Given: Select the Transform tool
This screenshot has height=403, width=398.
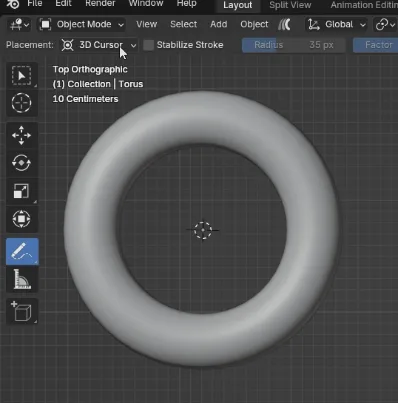Looking at the screenshot, I should (x=22, y=219).
